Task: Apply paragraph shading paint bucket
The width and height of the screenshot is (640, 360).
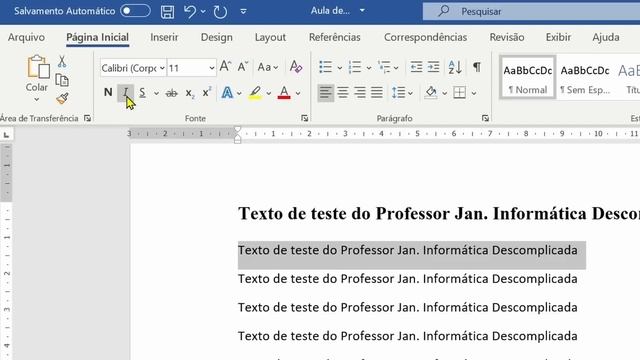Action: 431,93
